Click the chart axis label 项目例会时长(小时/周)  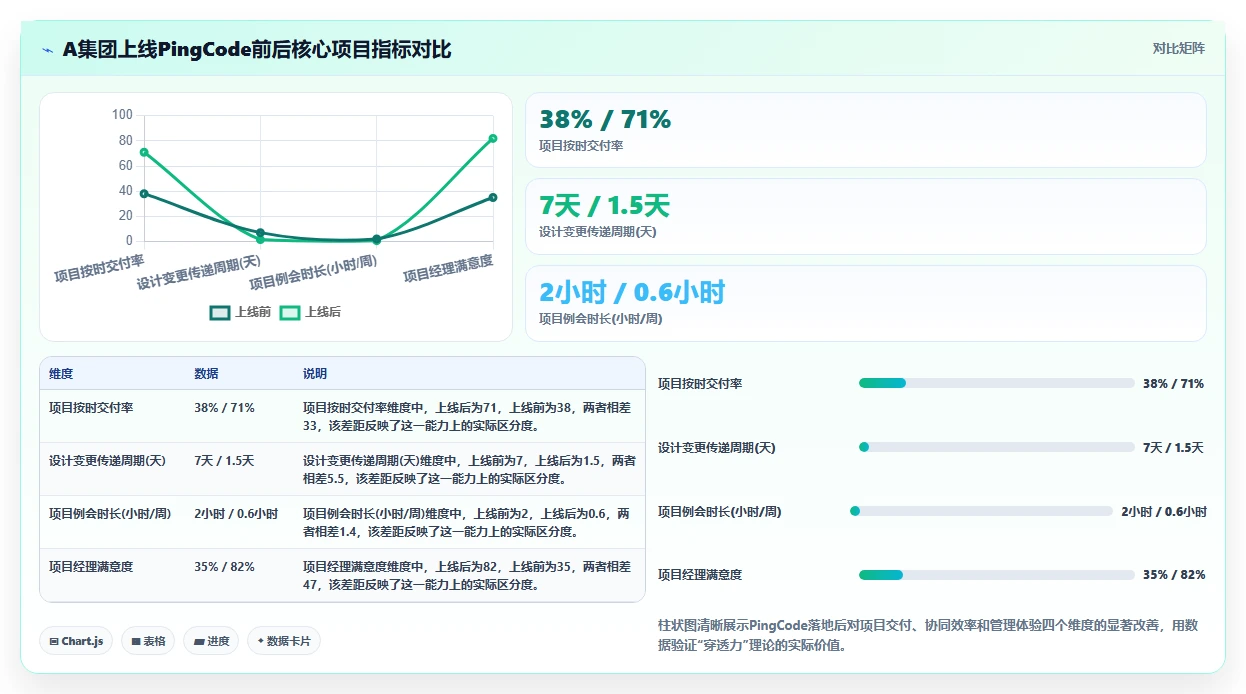pos(313,272)
